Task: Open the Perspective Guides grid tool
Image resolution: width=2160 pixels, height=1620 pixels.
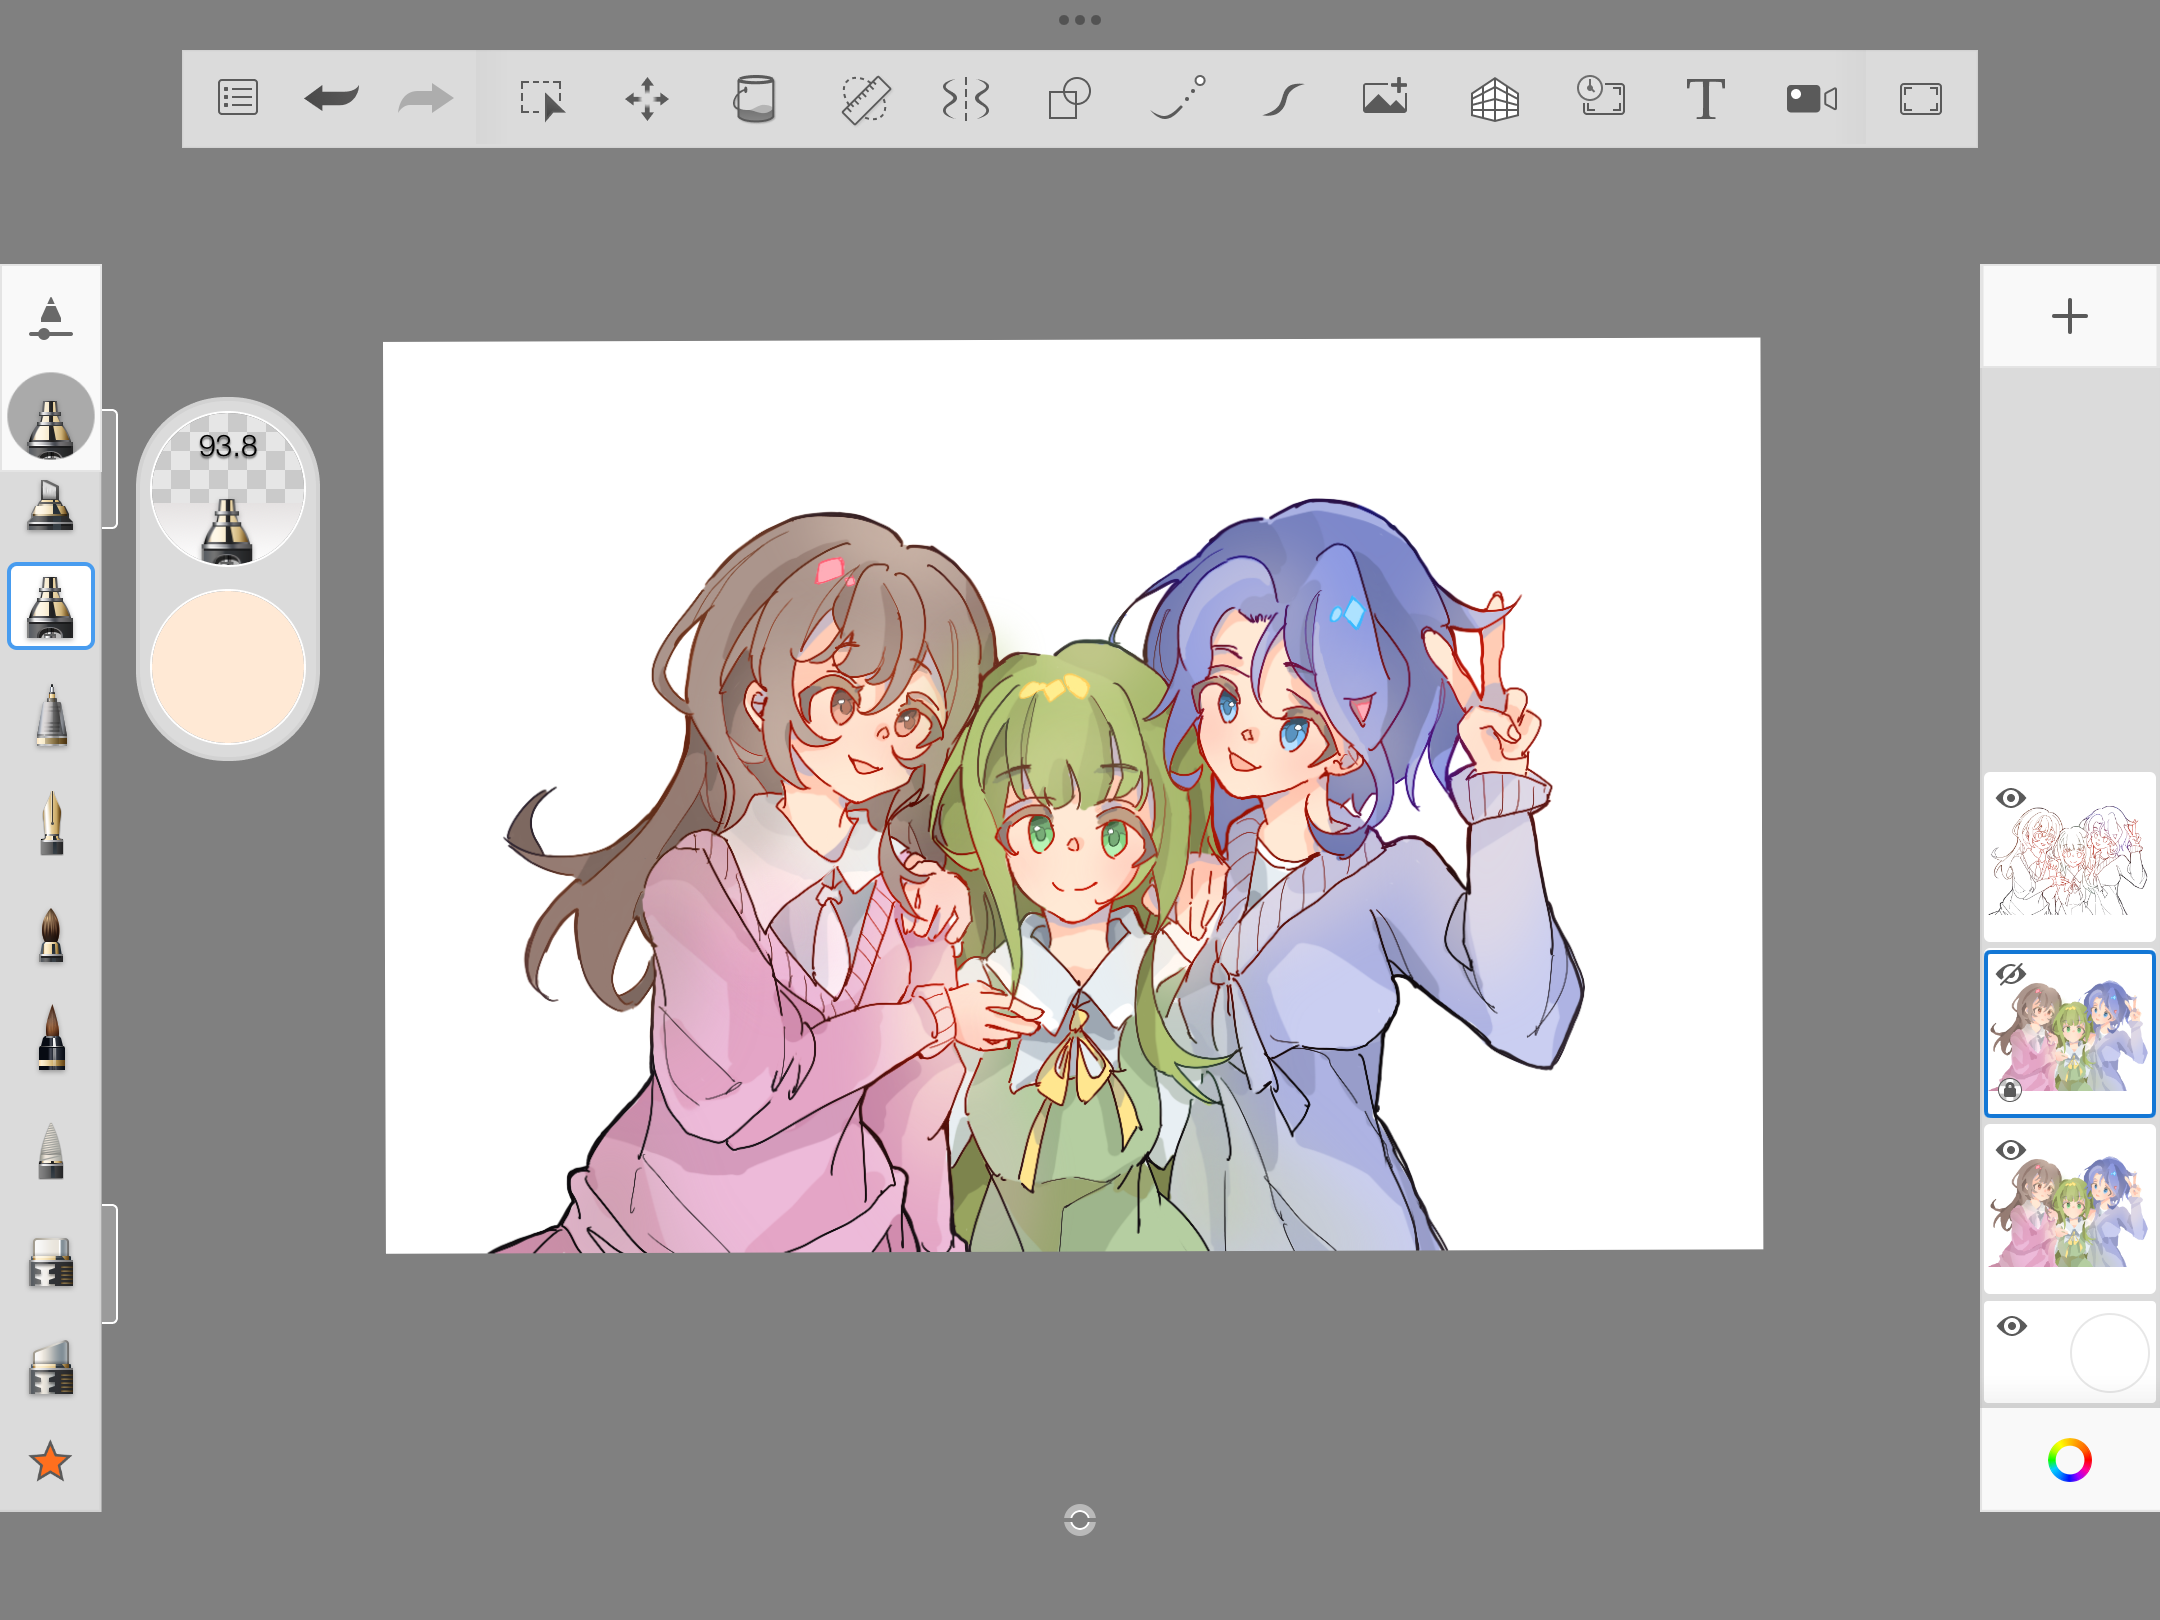Action: pos(1495,99)
